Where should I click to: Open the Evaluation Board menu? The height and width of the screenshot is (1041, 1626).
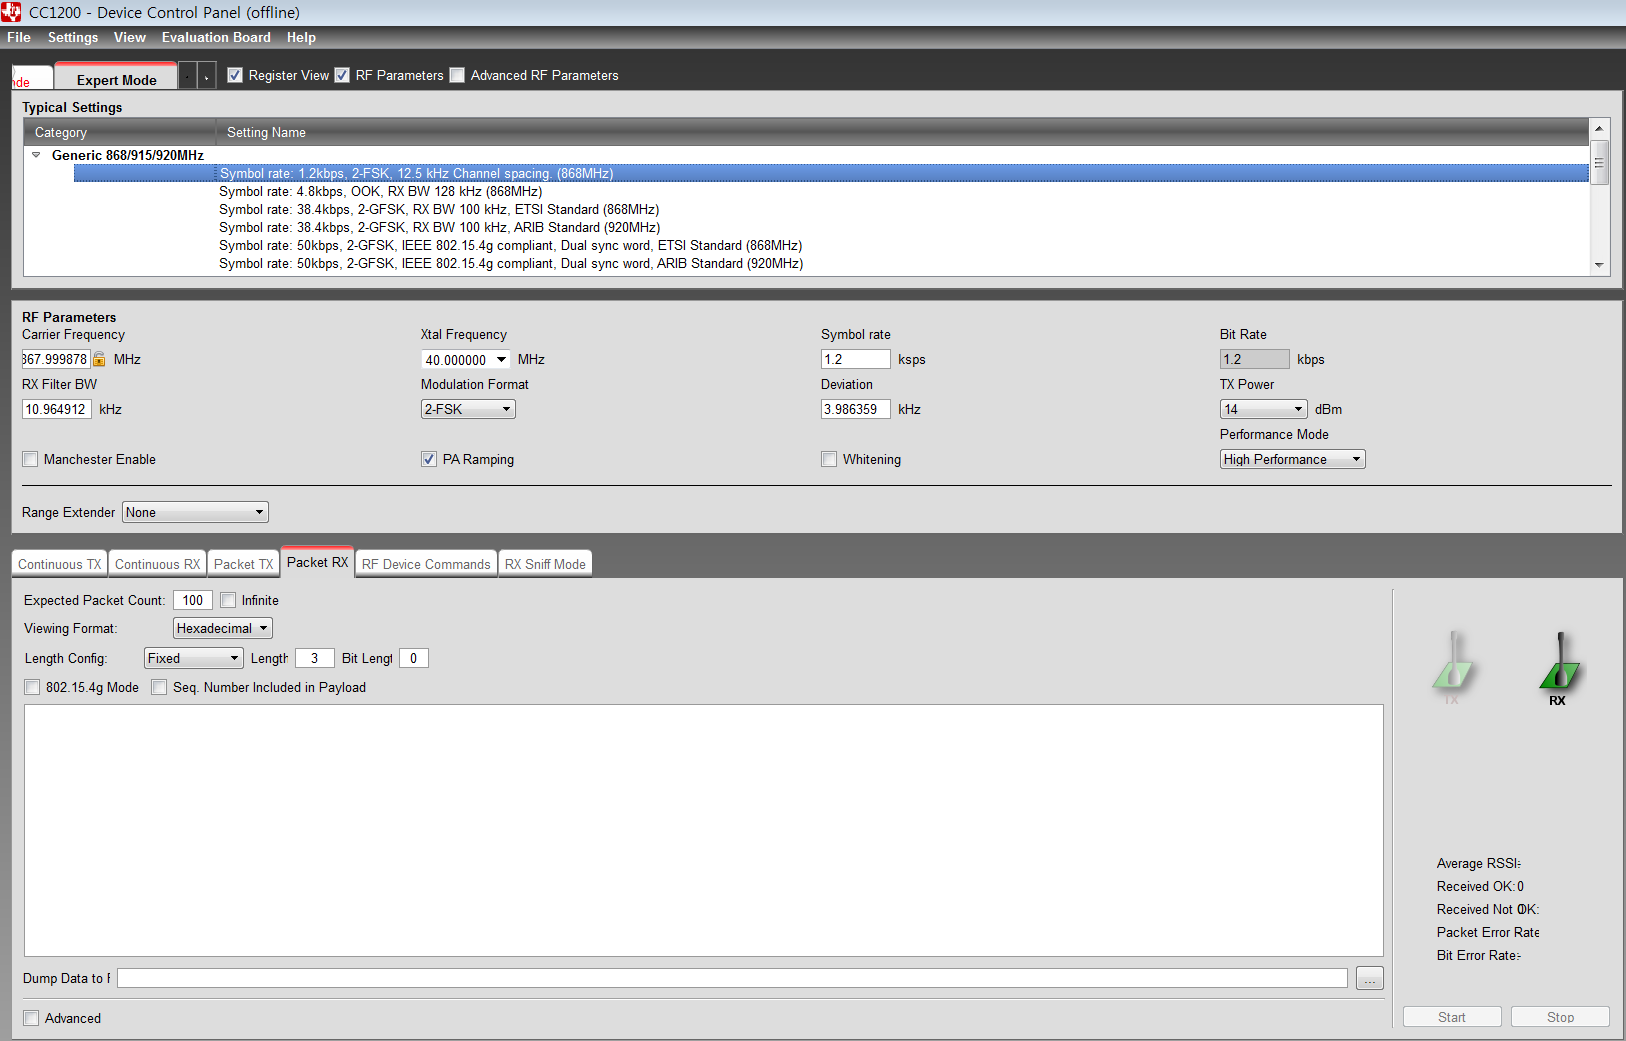click(x=216, y=37)
